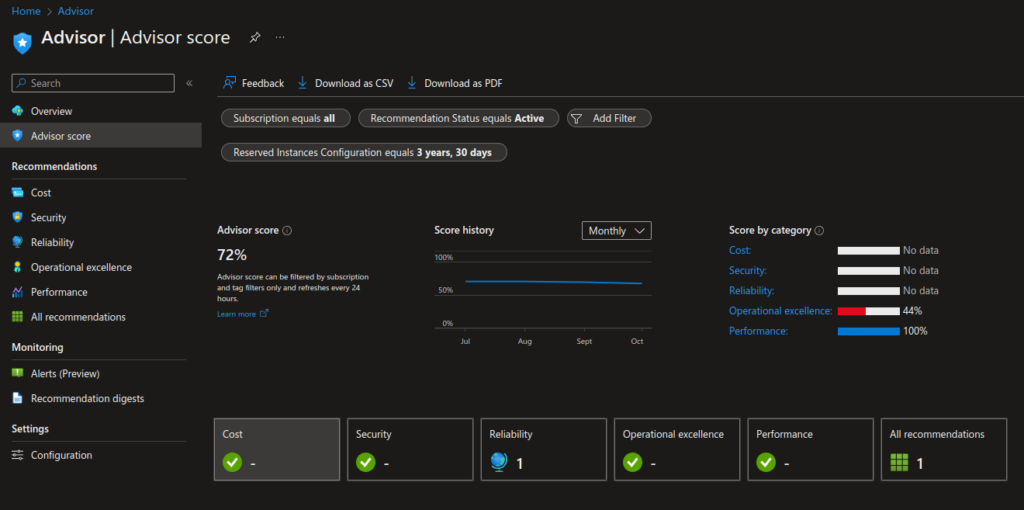Click the Cost category link
The width and height of the screenshot is (1024, 510).
(740, 250)
